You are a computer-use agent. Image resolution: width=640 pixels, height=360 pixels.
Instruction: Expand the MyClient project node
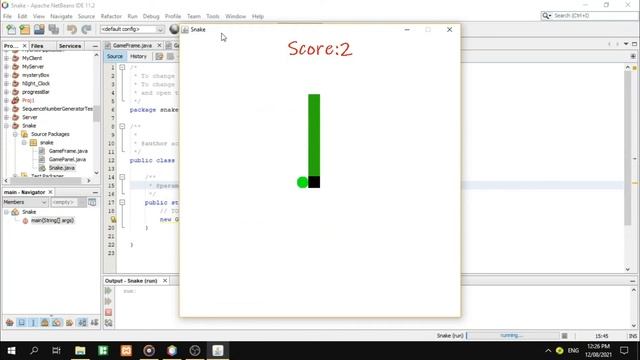pos(7,58)
